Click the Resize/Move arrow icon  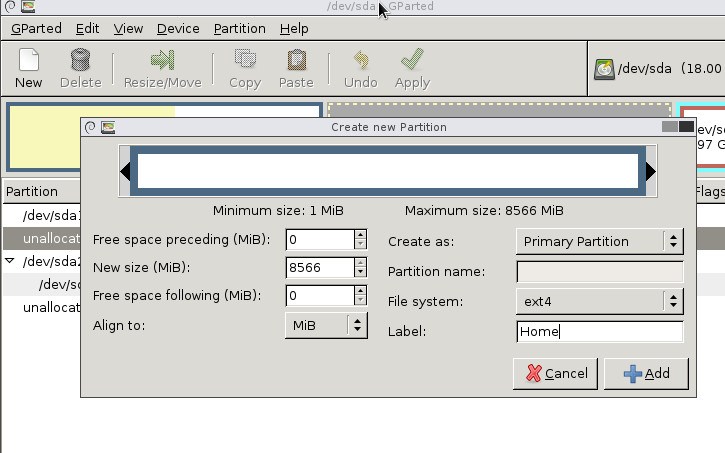pyautogui.click(x=162, y=60)
